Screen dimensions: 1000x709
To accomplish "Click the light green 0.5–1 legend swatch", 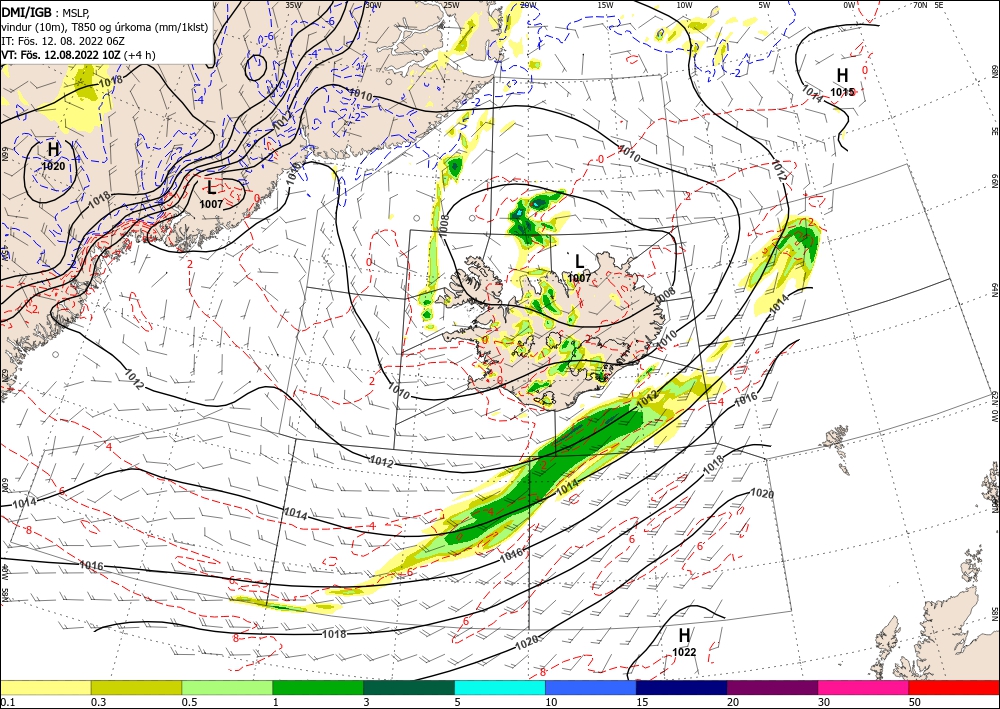I will 227,687.
